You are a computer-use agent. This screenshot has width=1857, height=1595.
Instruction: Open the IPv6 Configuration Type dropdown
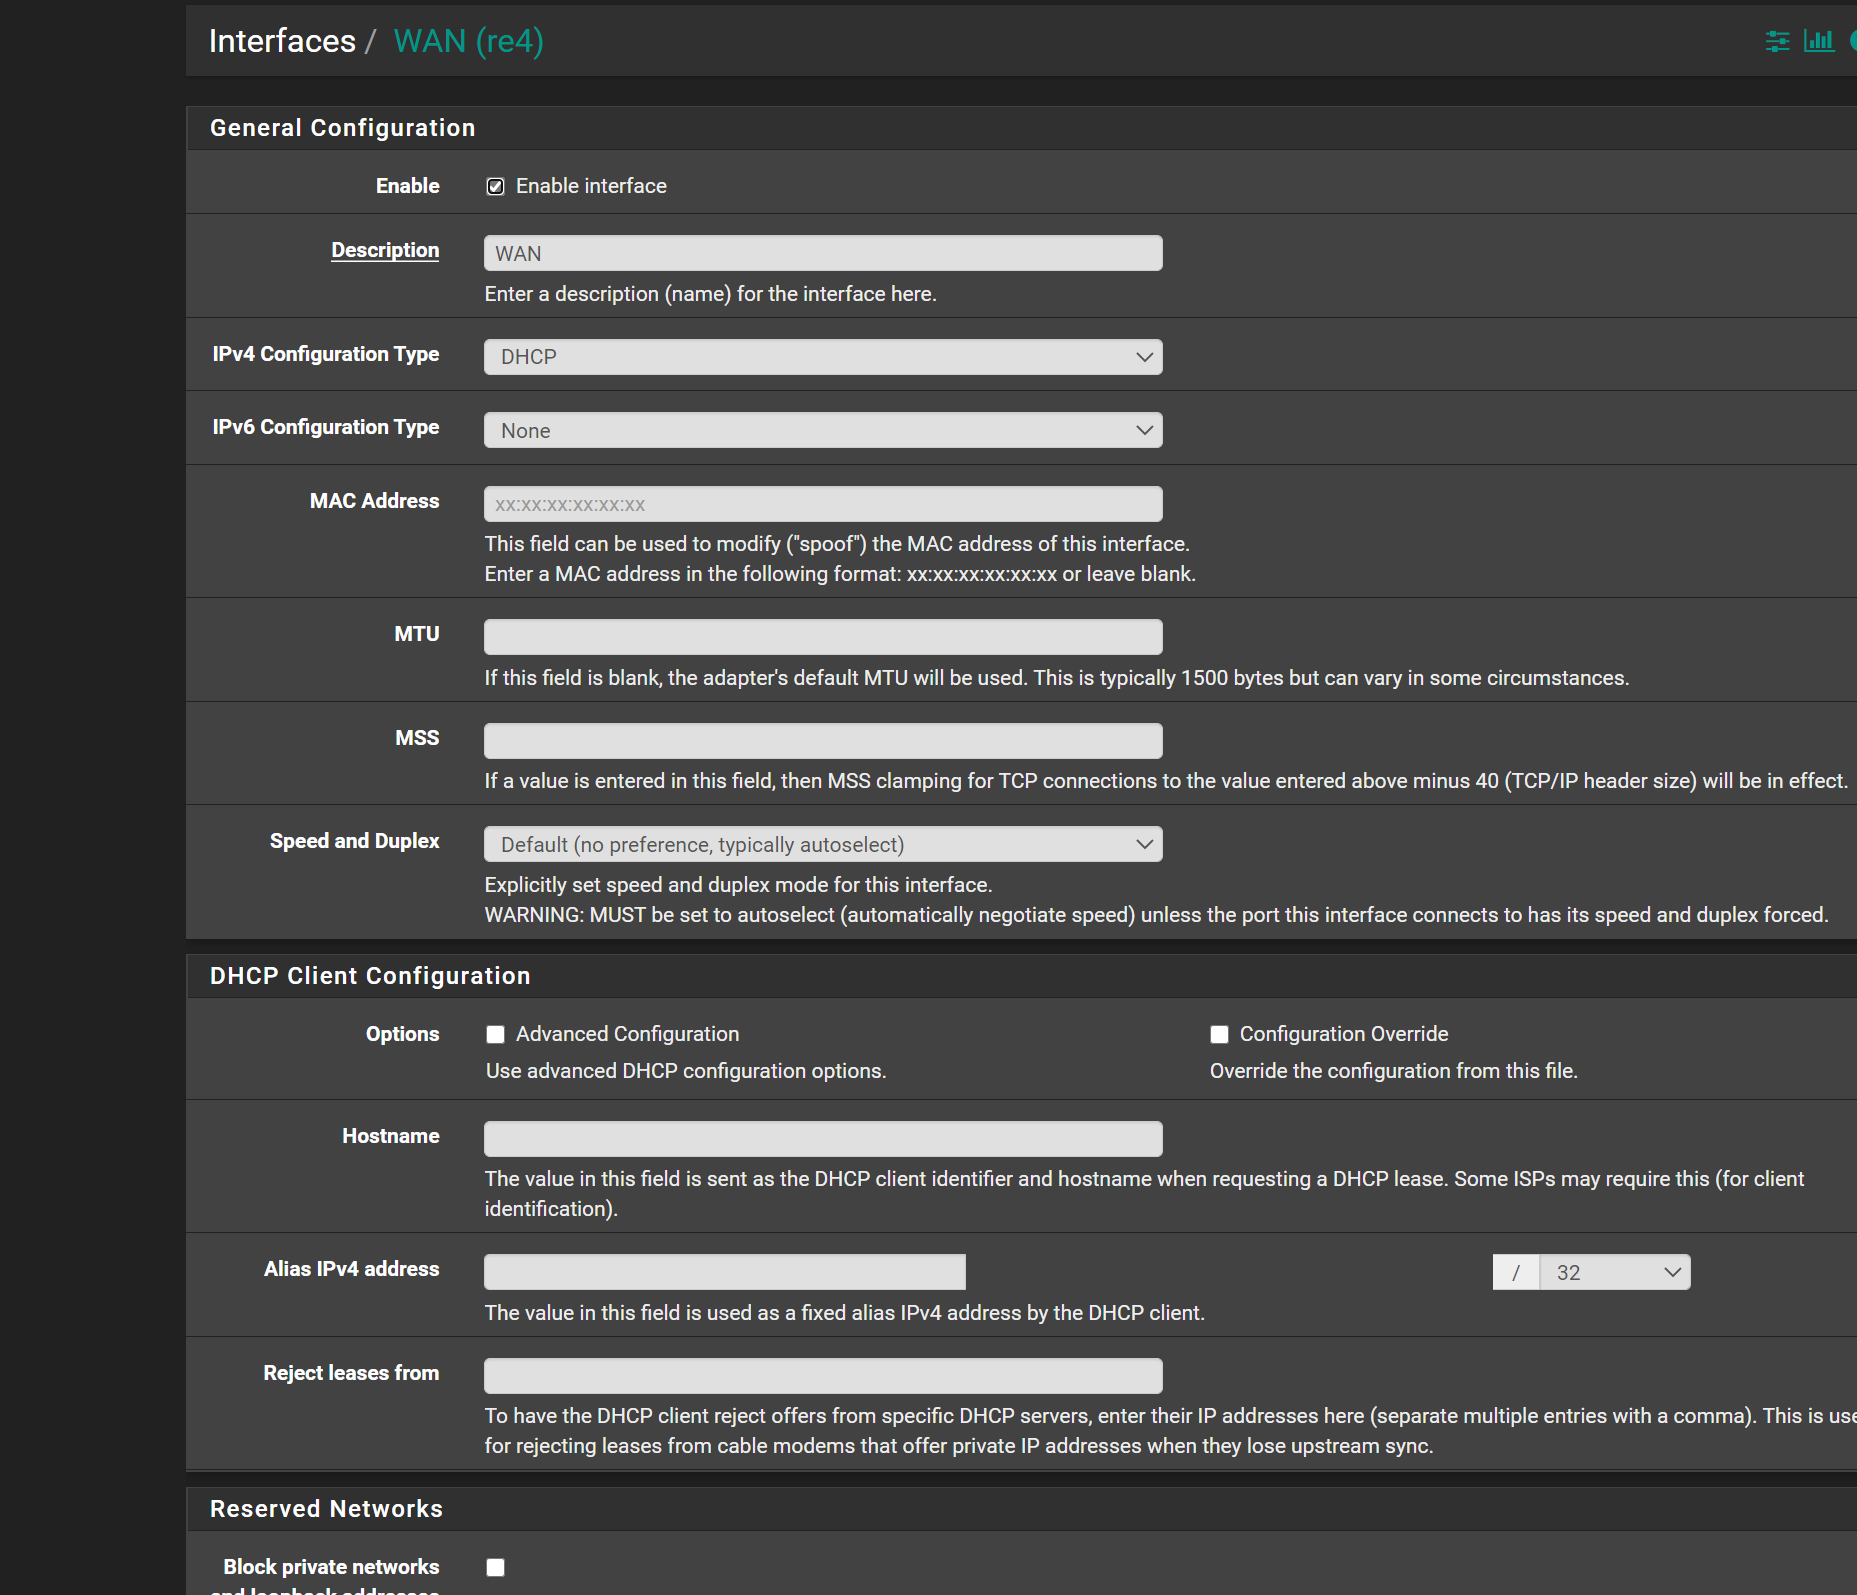[x=823, y=430]
